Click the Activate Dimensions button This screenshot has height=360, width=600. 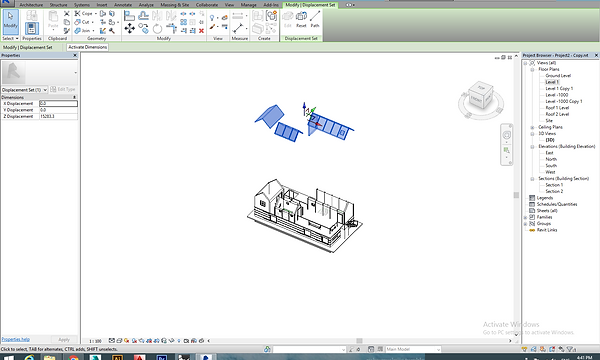pyautogui.click(x=88, y=47)
